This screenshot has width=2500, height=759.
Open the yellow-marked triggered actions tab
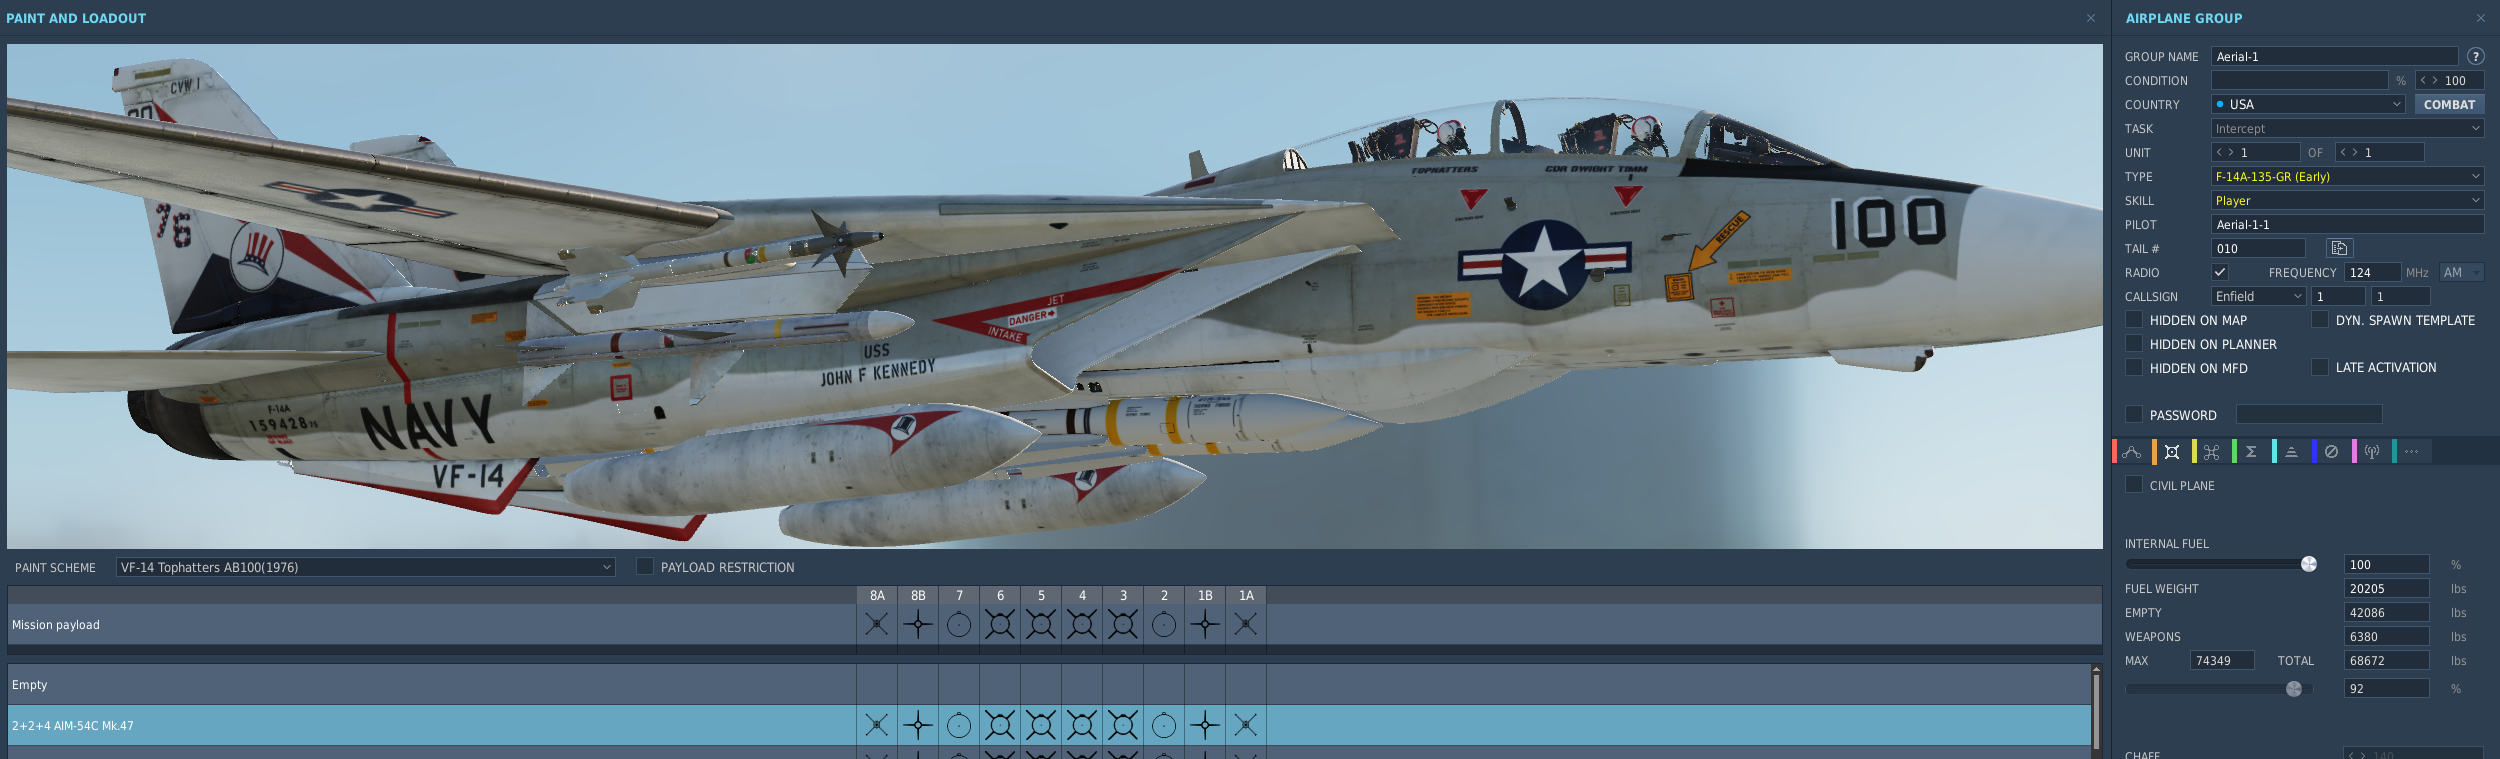point(2211,451)
